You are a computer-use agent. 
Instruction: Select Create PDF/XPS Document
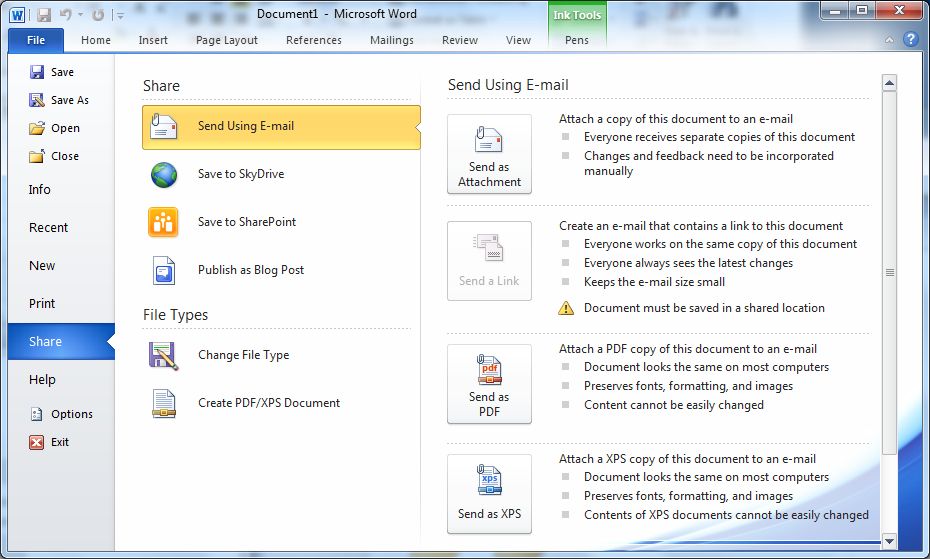(268, 403)
